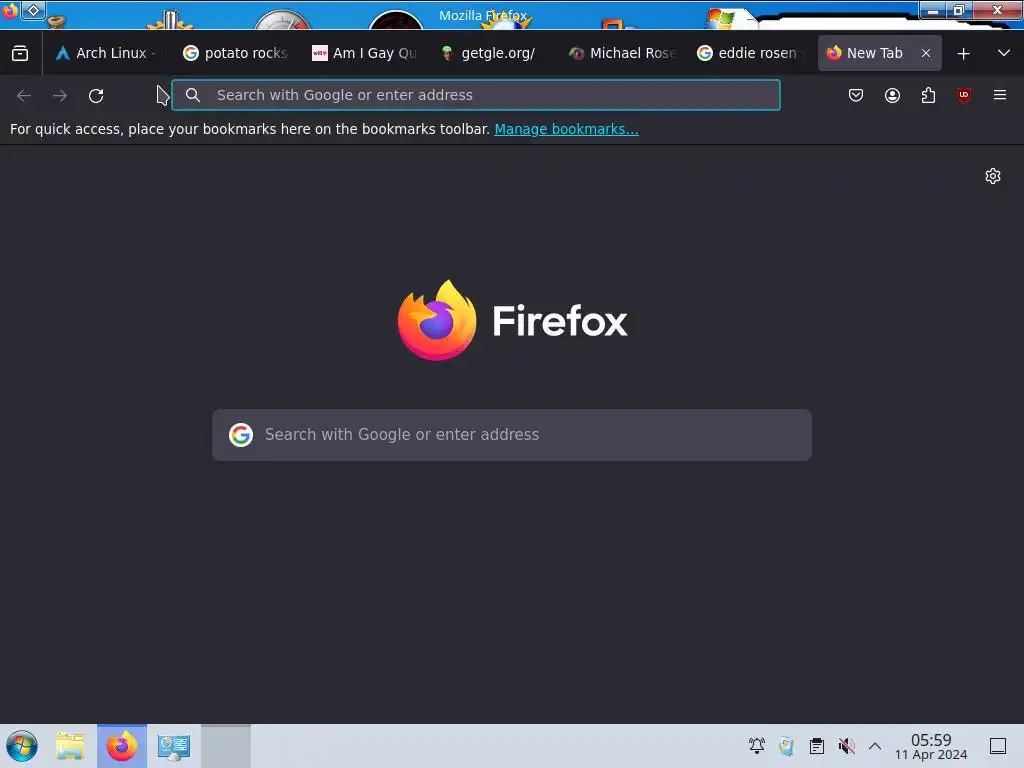Save to Pocket icon
1024x768 pixels.
(x=856, y=95)
